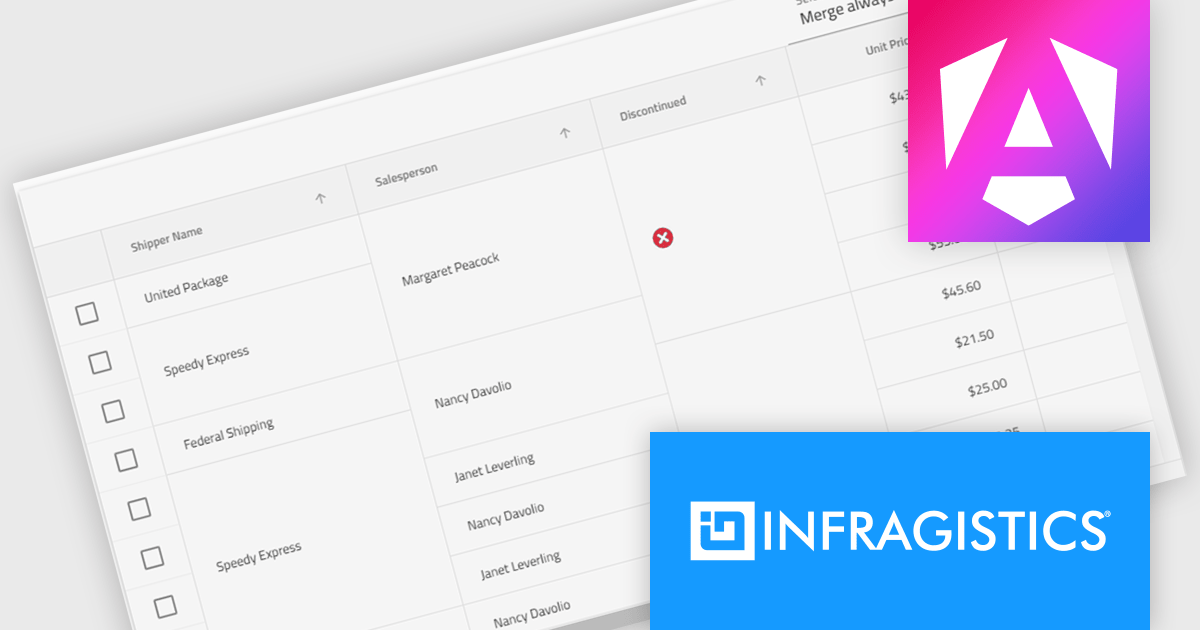Check the bottom-most row selection checkbox

point(165,604)
